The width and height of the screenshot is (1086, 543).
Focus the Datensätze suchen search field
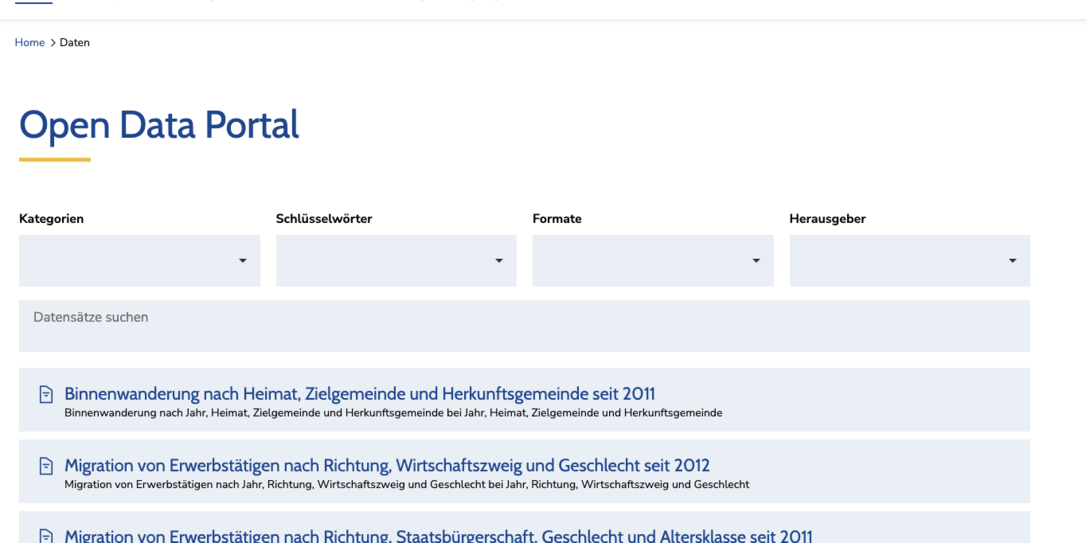(524, 326)
